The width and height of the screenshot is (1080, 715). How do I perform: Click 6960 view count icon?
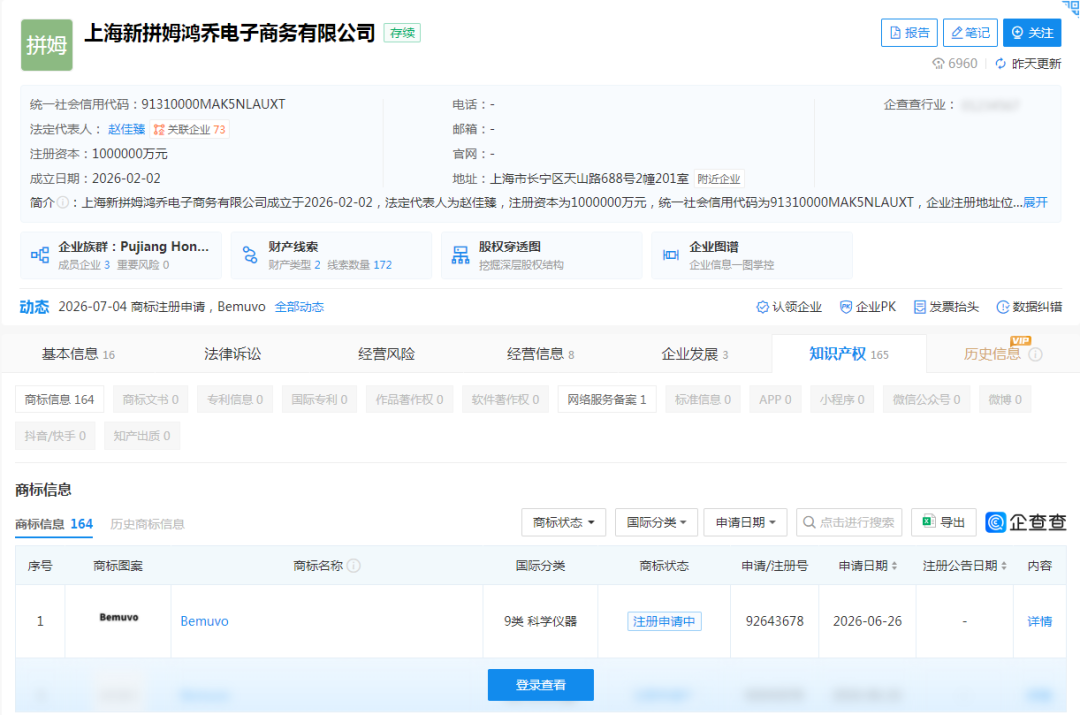point(938,64)
